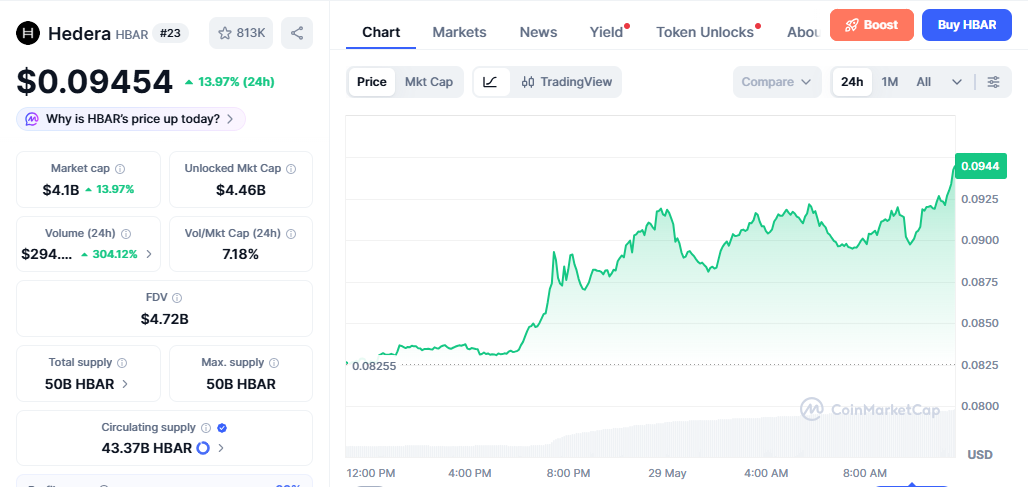Screen dimensions: 1028x487
Task: Click the verified badge by Circulating supply
Action: (222, 427)
